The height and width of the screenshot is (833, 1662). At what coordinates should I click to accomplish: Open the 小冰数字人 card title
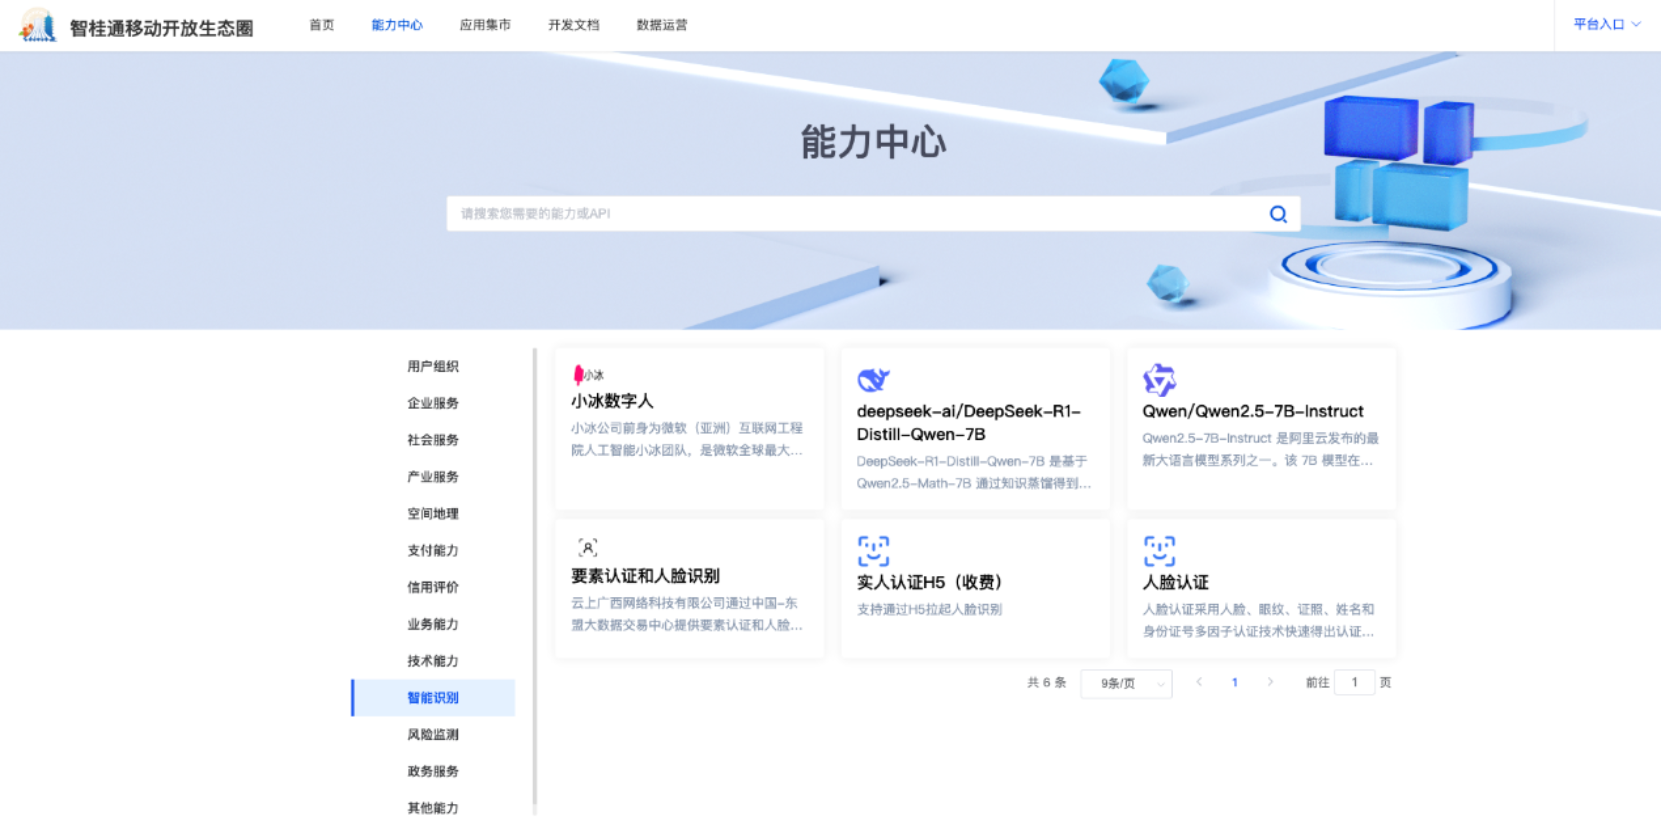click(x=612, y=401)
